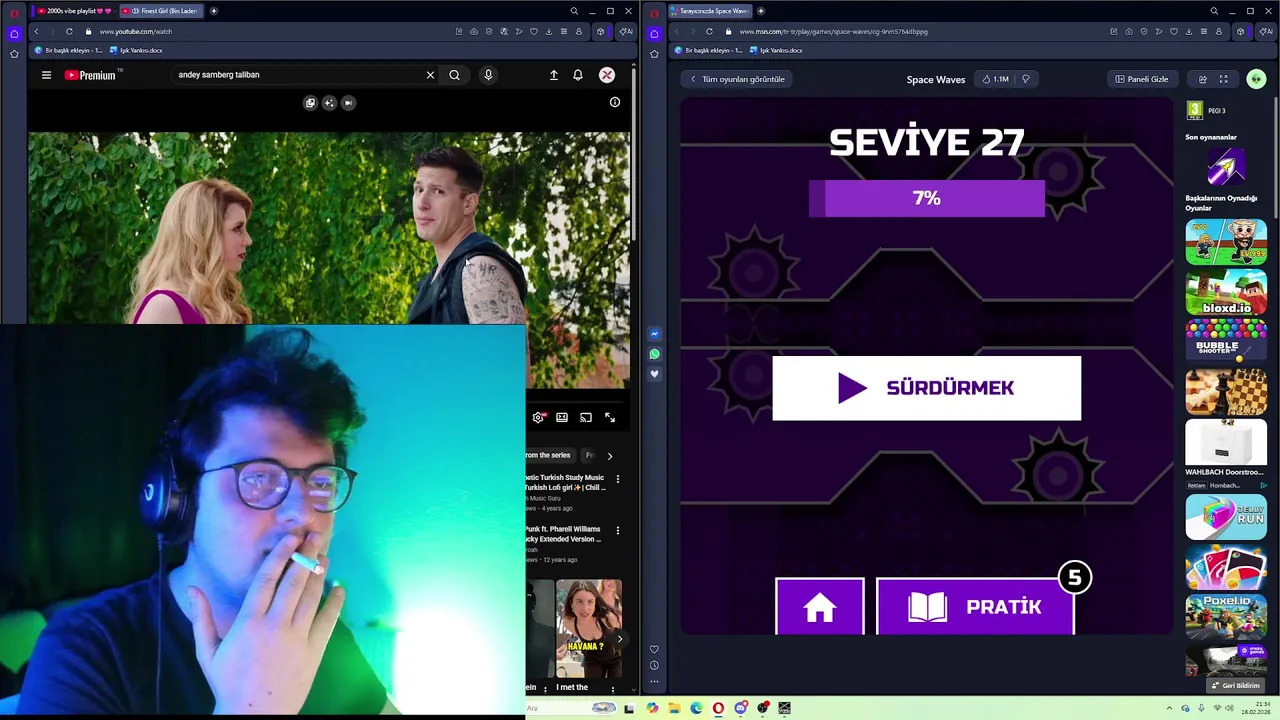Open YouTube upload/create icon

[553, 75]
